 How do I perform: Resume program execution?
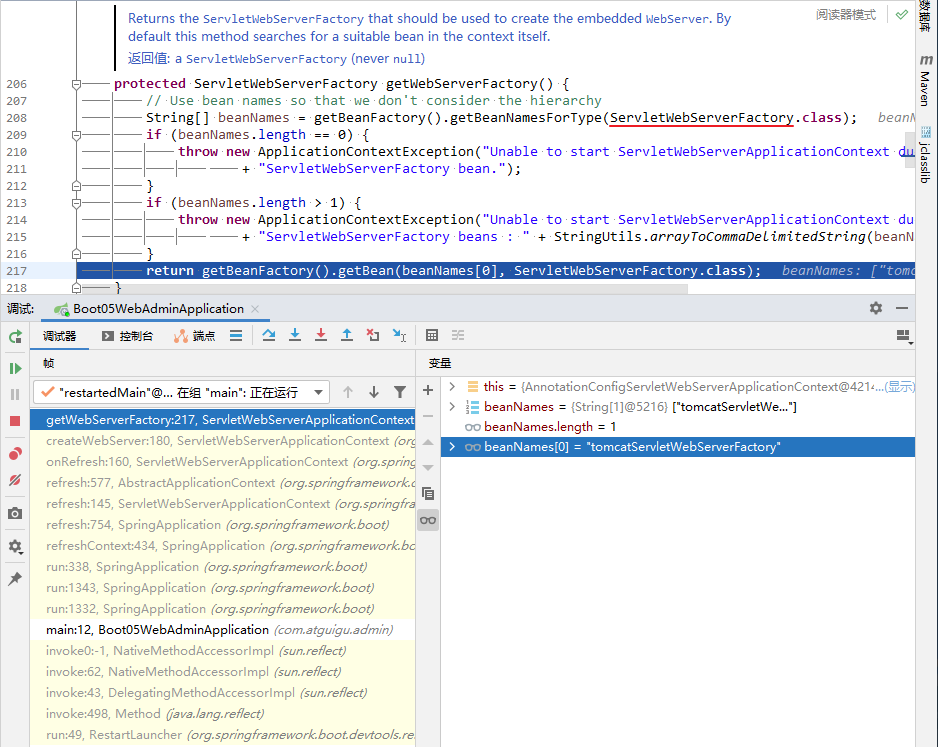16,368
